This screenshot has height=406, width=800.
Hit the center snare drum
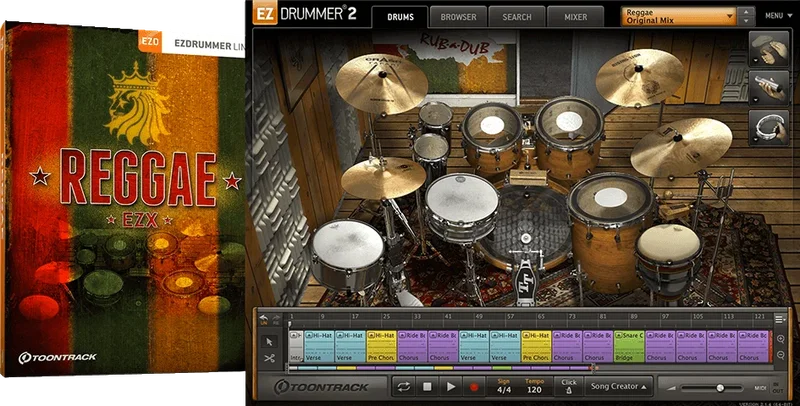(x=462, y=206)
